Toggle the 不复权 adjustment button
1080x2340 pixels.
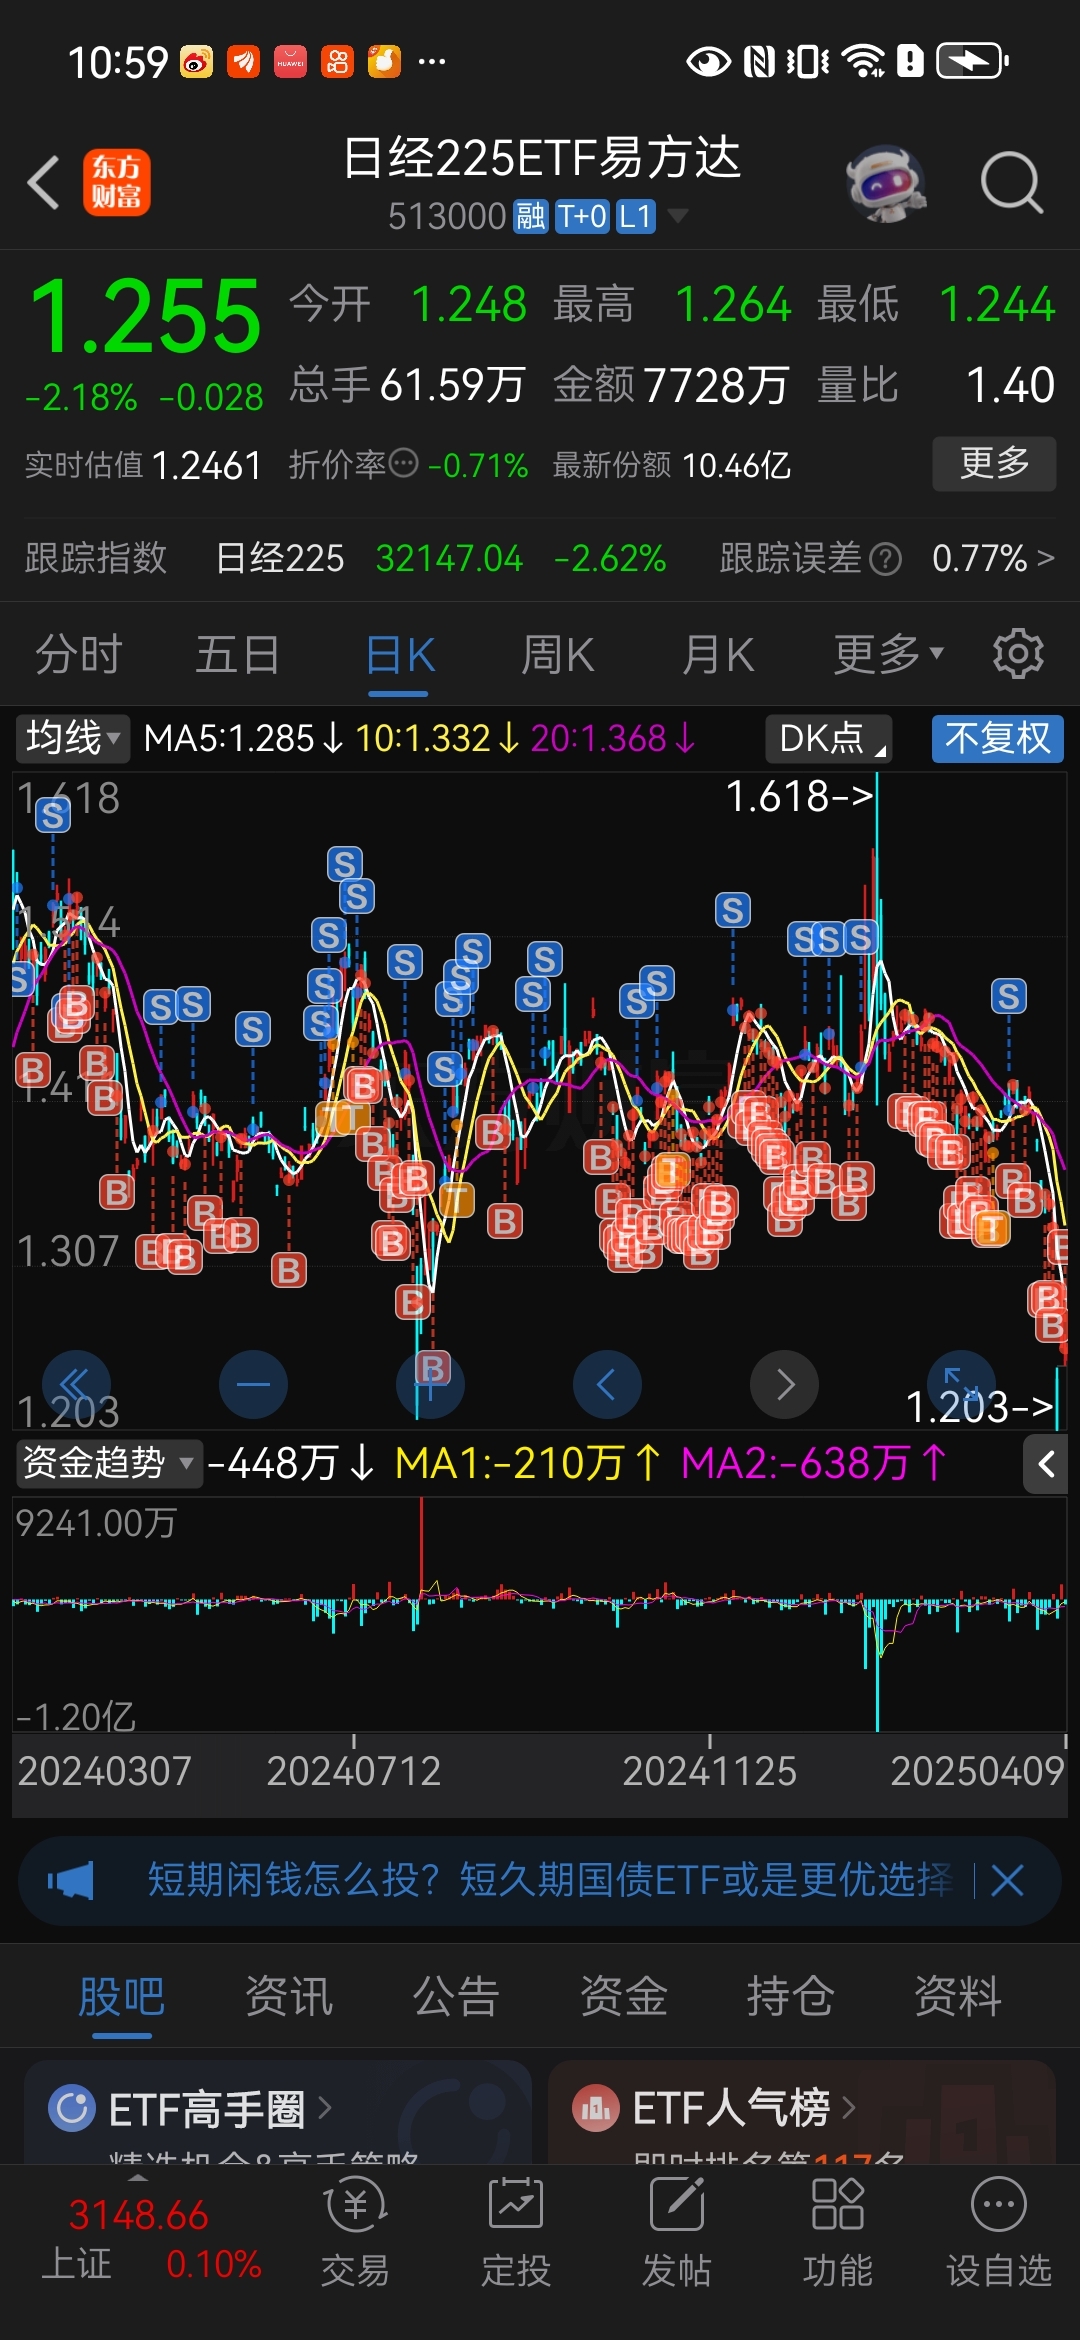point(998,739)
